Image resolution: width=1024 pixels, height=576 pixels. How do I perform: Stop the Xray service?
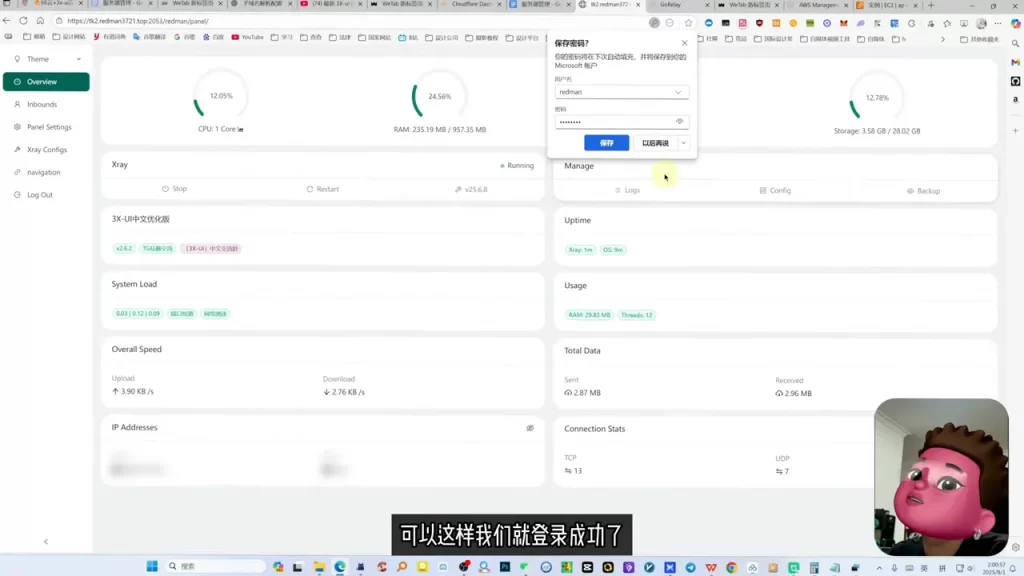pos(174,189)
